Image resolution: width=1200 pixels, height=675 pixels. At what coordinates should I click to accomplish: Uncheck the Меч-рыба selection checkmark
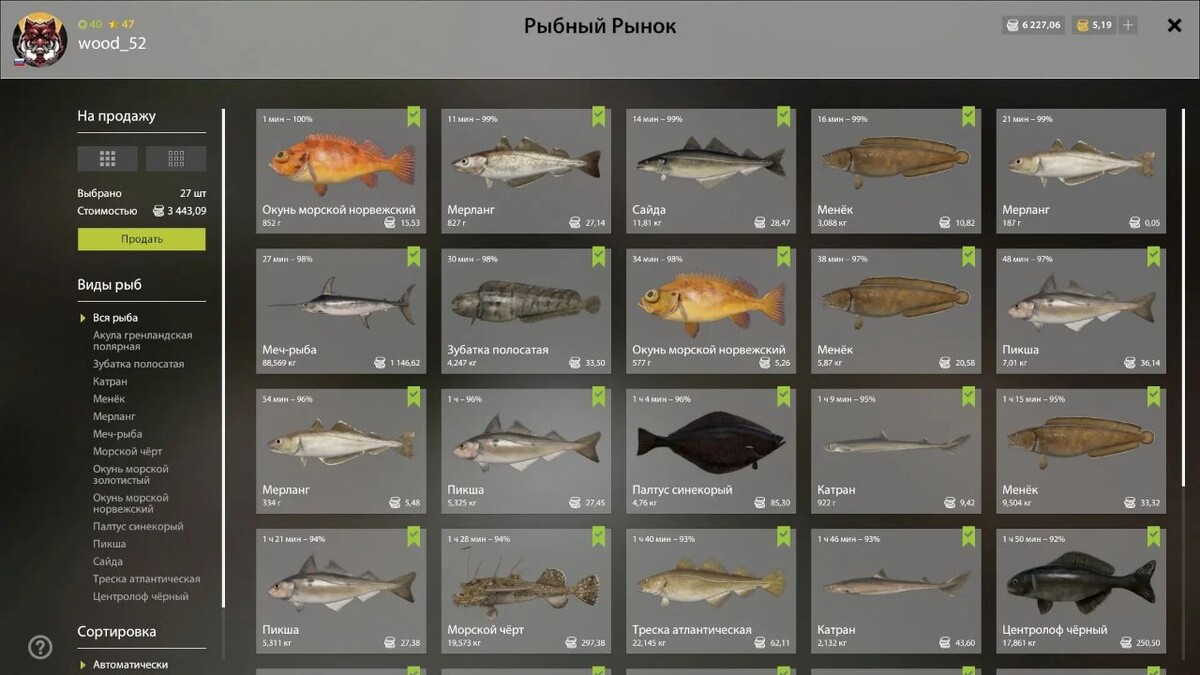pos(414,257)
